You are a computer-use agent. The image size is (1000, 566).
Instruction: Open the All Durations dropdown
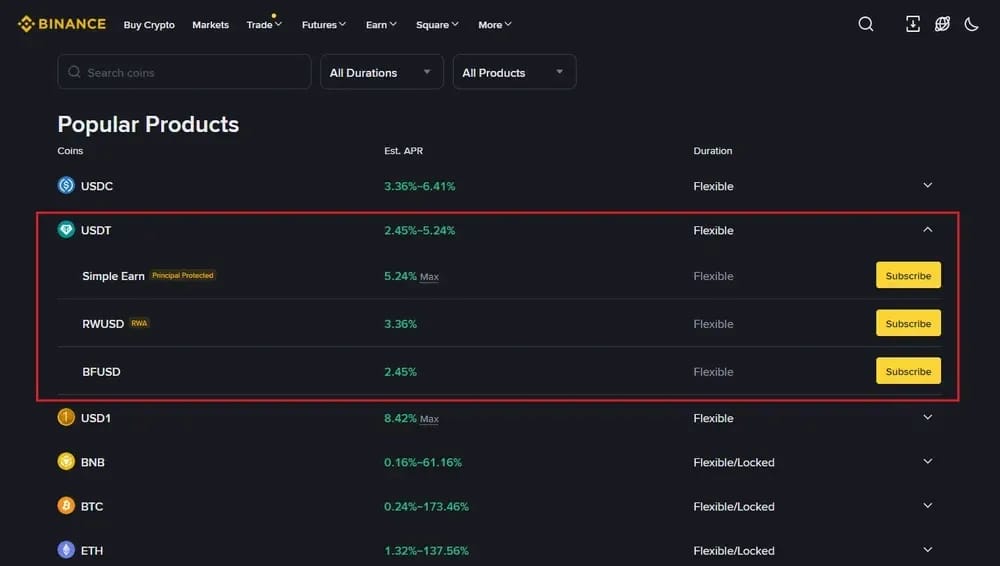(x=381, y=72)
